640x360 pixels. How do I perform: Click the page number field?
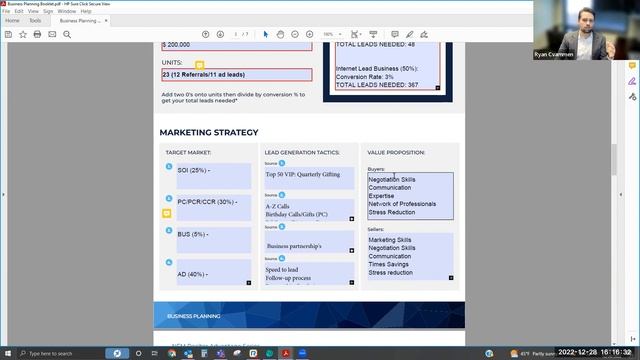[x=236, y=34]
